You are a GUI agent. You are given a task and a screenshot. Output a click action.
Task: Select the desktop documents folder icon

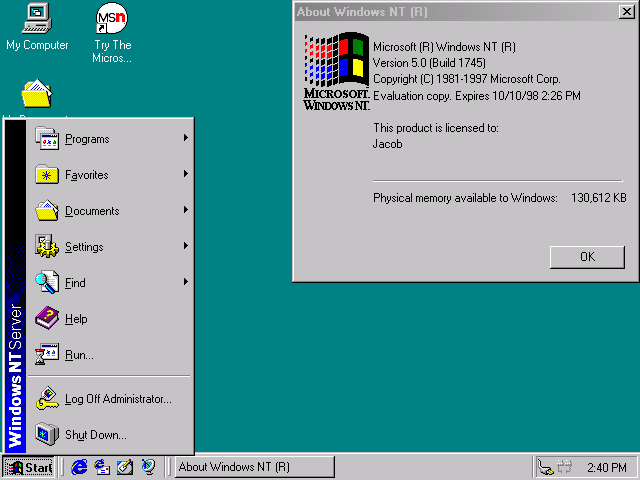(37, 94)
